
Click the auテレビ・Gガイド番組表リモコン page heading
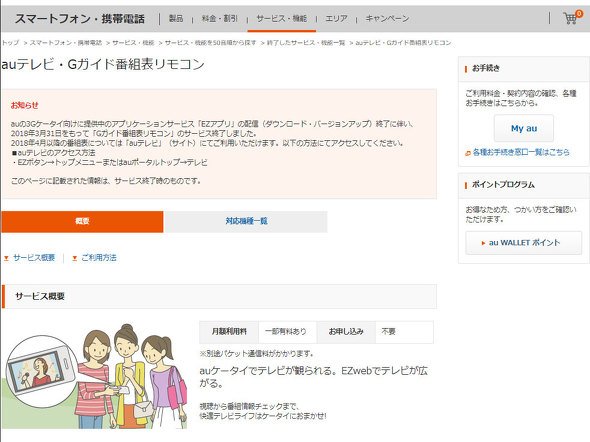pyautogui.click(x=103, y=64)
